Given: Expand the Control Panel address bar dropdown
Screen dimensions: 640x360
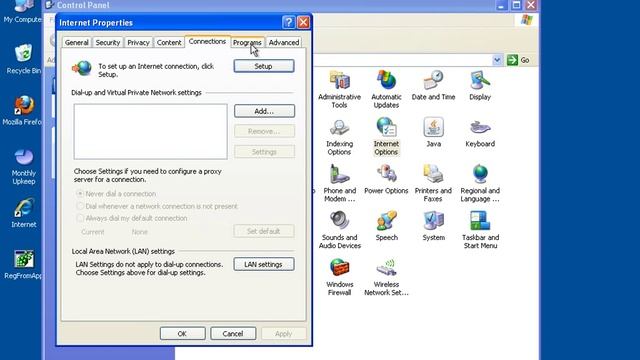Looking at the screenshot, I should tap(497, 60).
